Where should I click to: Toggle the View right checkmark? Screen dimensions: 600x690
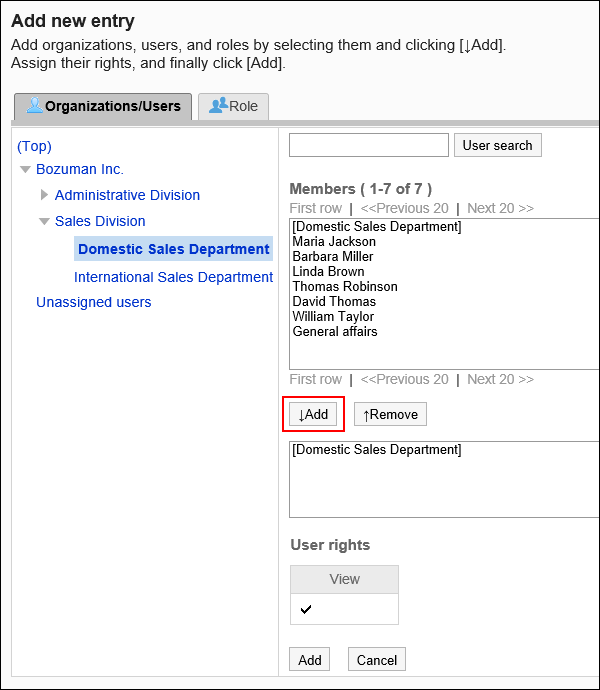point(306,609)
